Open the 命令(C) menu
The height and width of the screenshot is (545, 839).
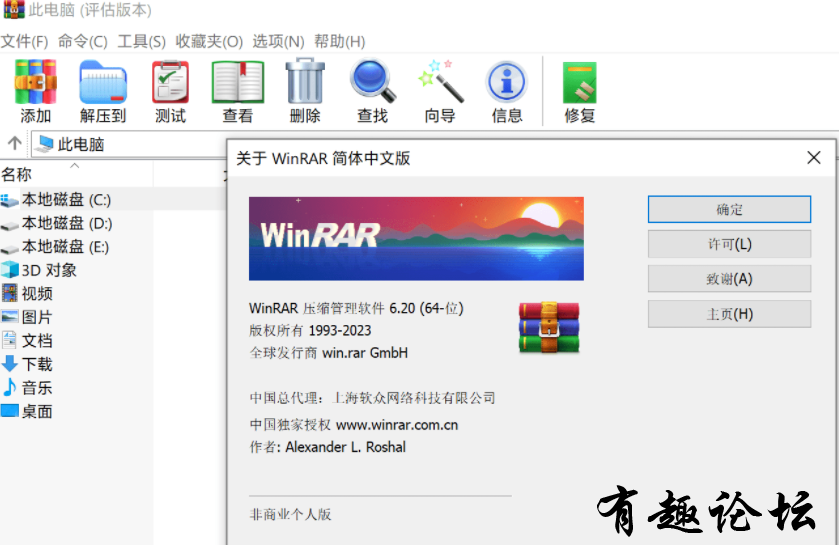pos(83,41)
